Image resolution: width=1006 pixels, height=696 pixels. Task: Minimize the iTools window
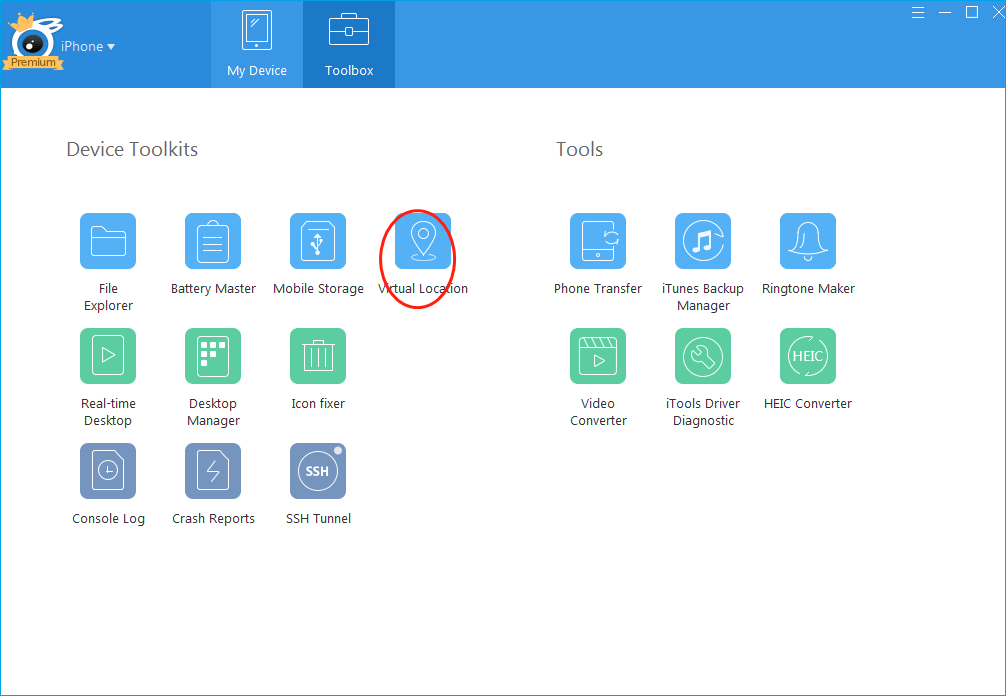945,13
